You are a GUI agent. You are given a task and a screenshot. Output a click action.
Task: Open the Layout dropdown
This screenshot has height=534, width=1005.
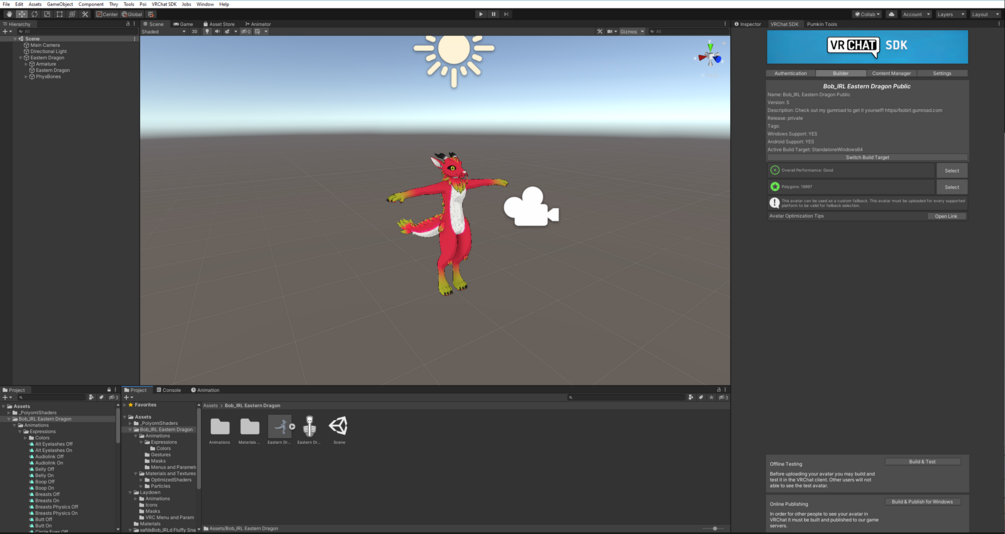(984, 14)
